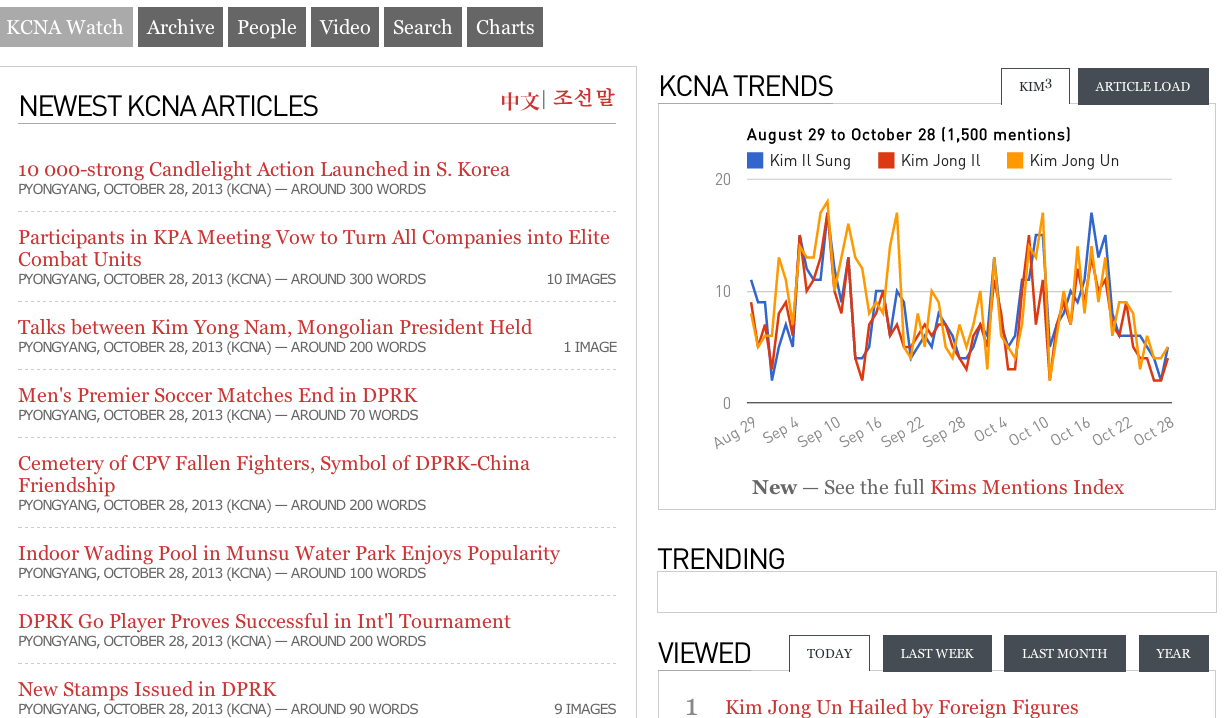Click inside the empty Trending box

937,592
